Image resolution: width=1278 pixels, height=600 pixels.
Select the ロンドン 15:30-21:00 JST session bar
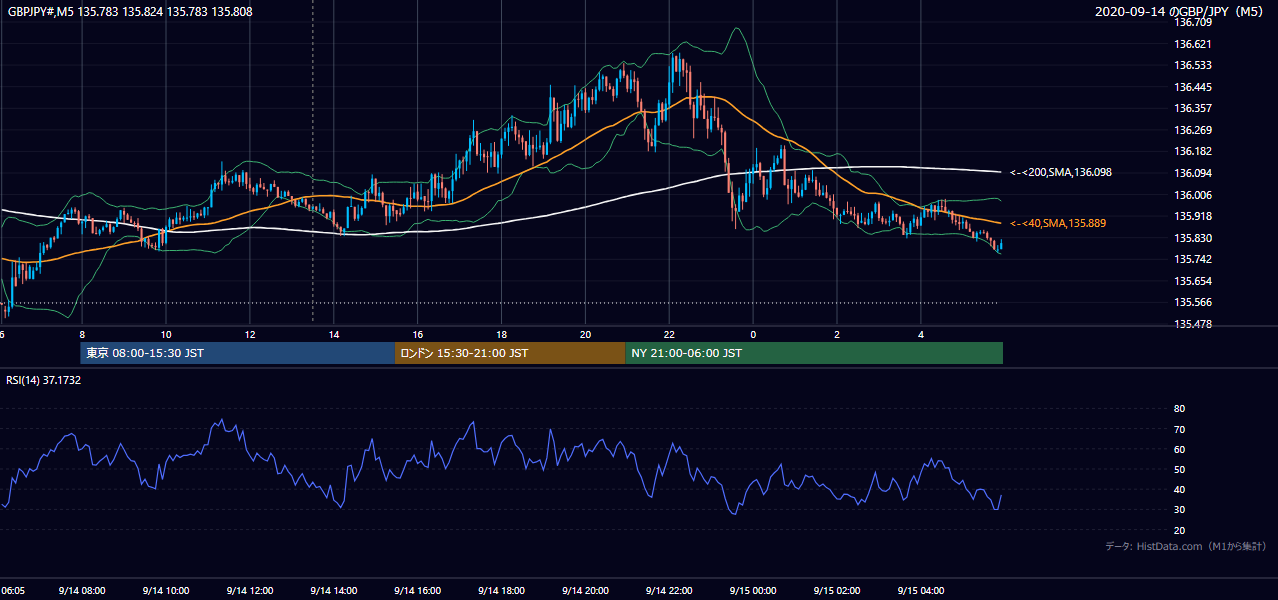510,353
